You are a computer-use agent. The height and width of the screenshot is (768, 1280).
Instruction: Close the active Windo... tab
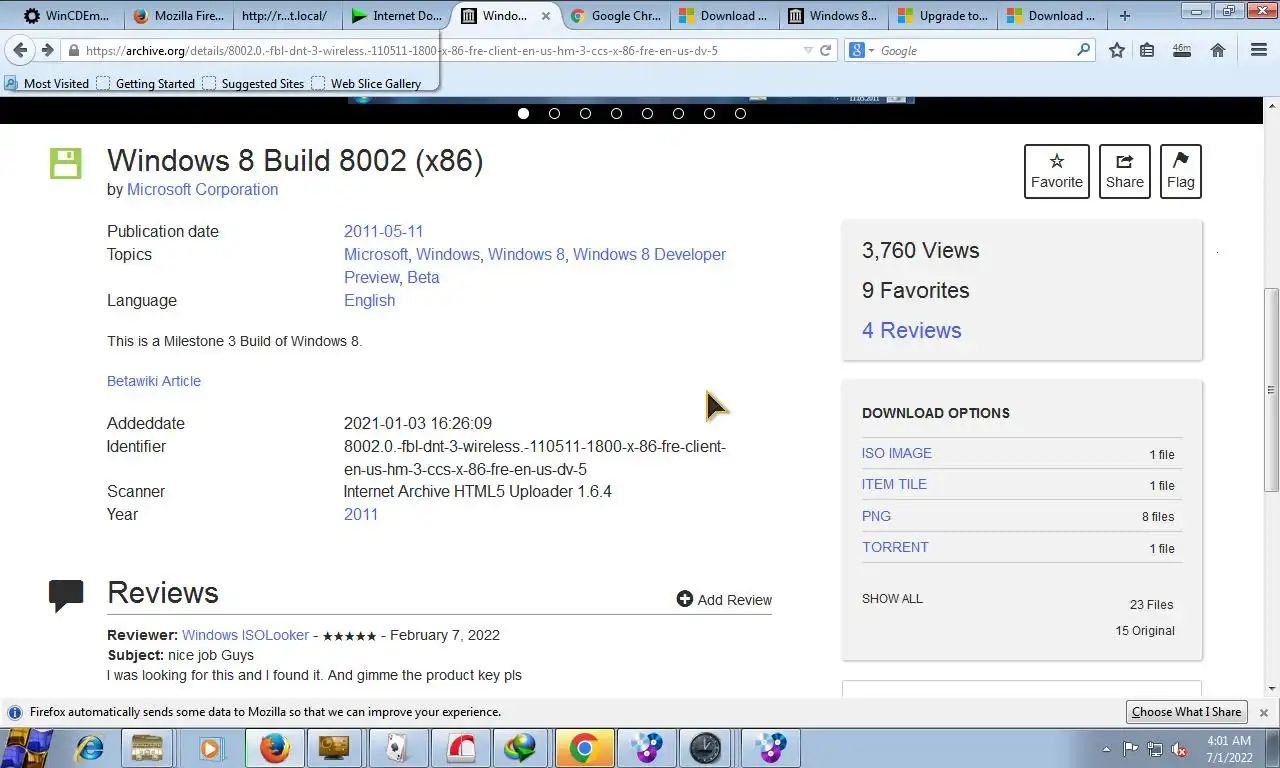545,16
